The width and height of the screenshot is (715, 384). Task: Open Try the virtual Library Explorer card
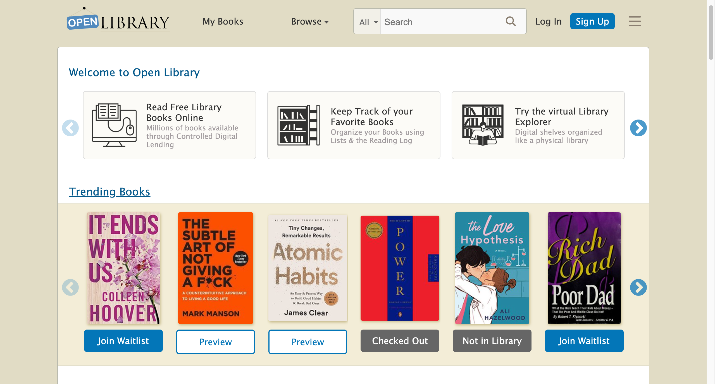click(538, 125)
